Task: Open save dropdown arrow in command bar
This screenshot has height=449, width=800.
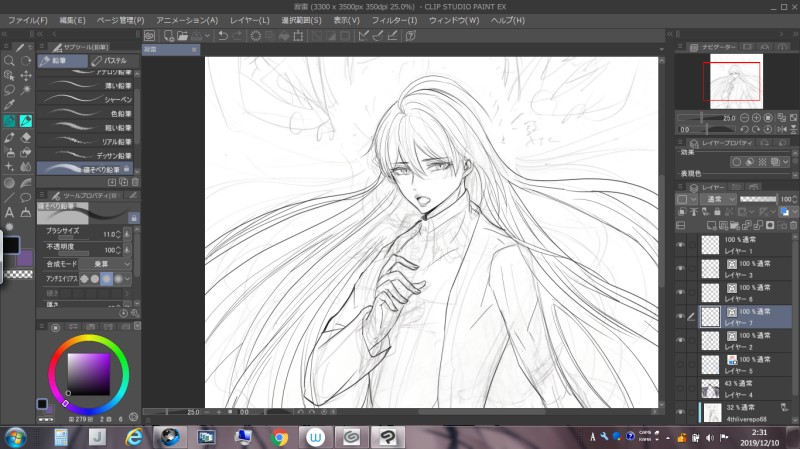Action: point(208,36)
